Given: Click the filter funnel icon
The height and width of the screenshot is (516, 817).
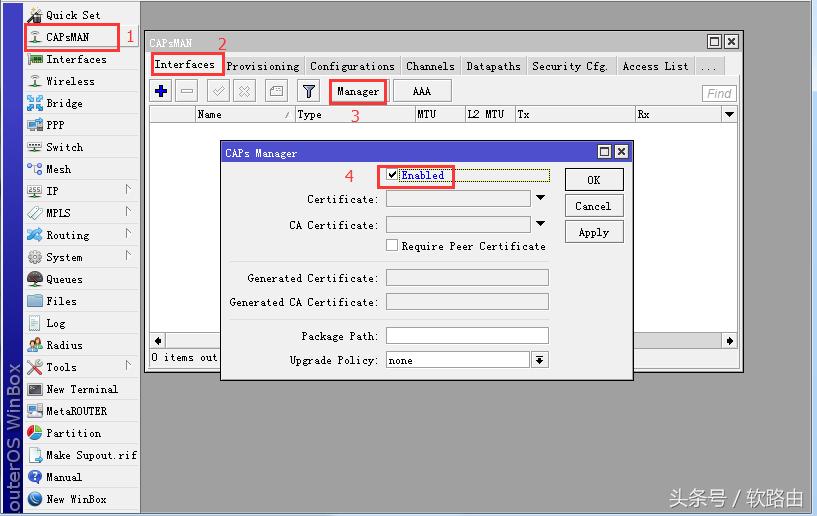Looking at the screenshot, I should tap(310, 91).
